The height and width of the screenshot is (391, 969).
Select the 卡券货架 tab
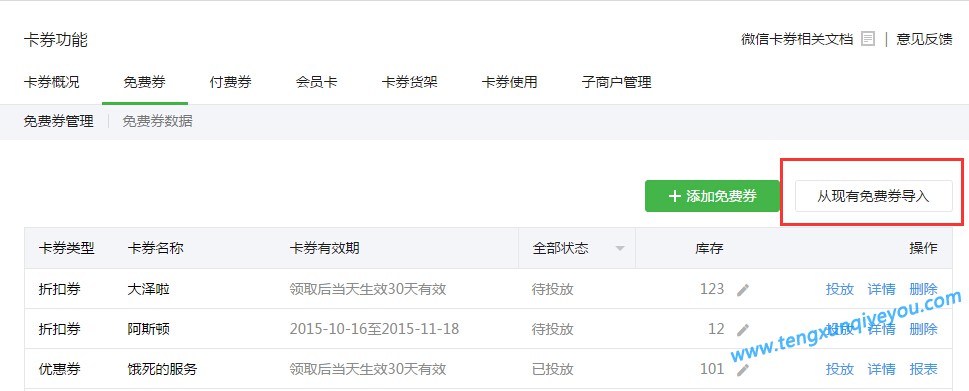pos(409,82)
